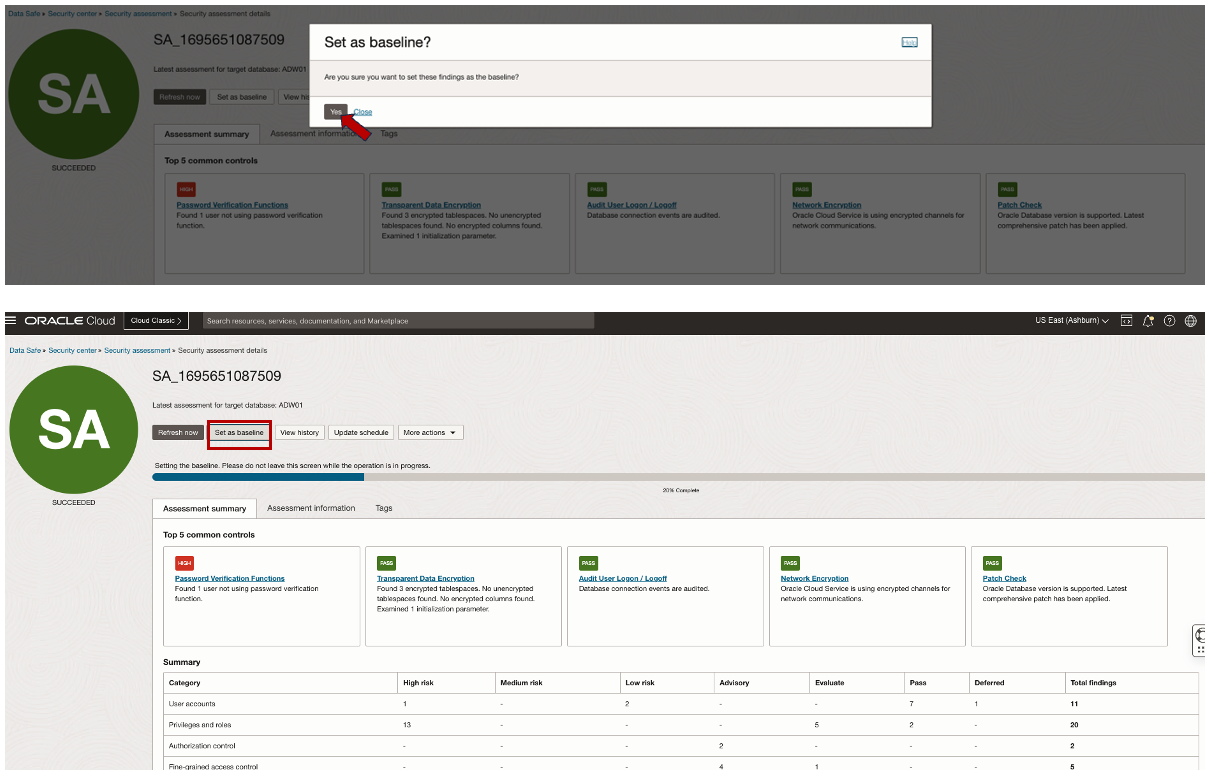The width and height of the screenshot is (1209, 782).
Task: Open dimmed Patch Check link behind the dialog
Action: pyautogui.click(x=1020, y=205)
